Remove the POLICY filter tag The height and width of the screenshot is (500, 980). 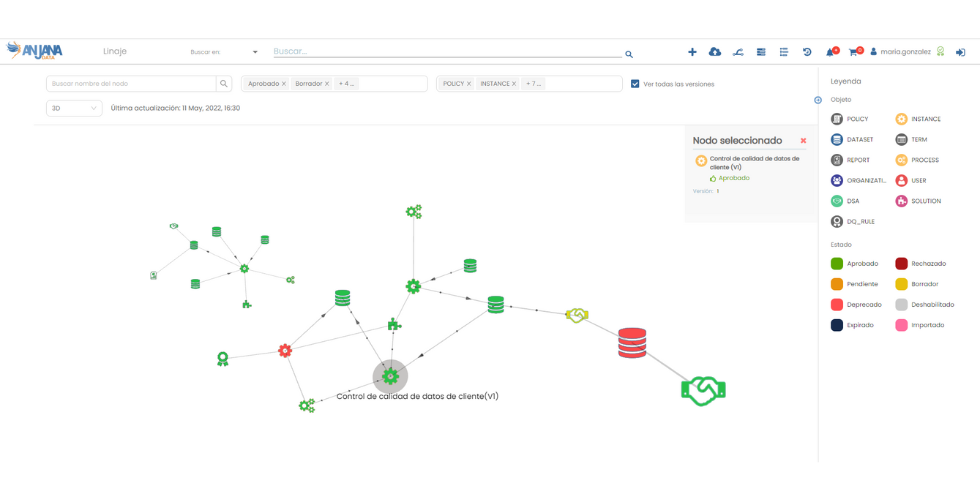point(469,84)
